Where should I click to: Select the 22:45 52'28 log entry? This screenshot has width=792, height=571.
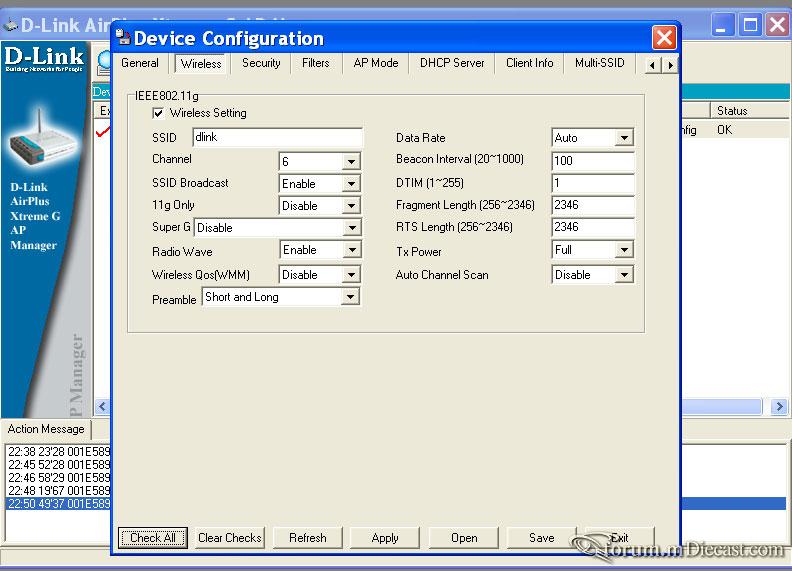pos(59,464)
